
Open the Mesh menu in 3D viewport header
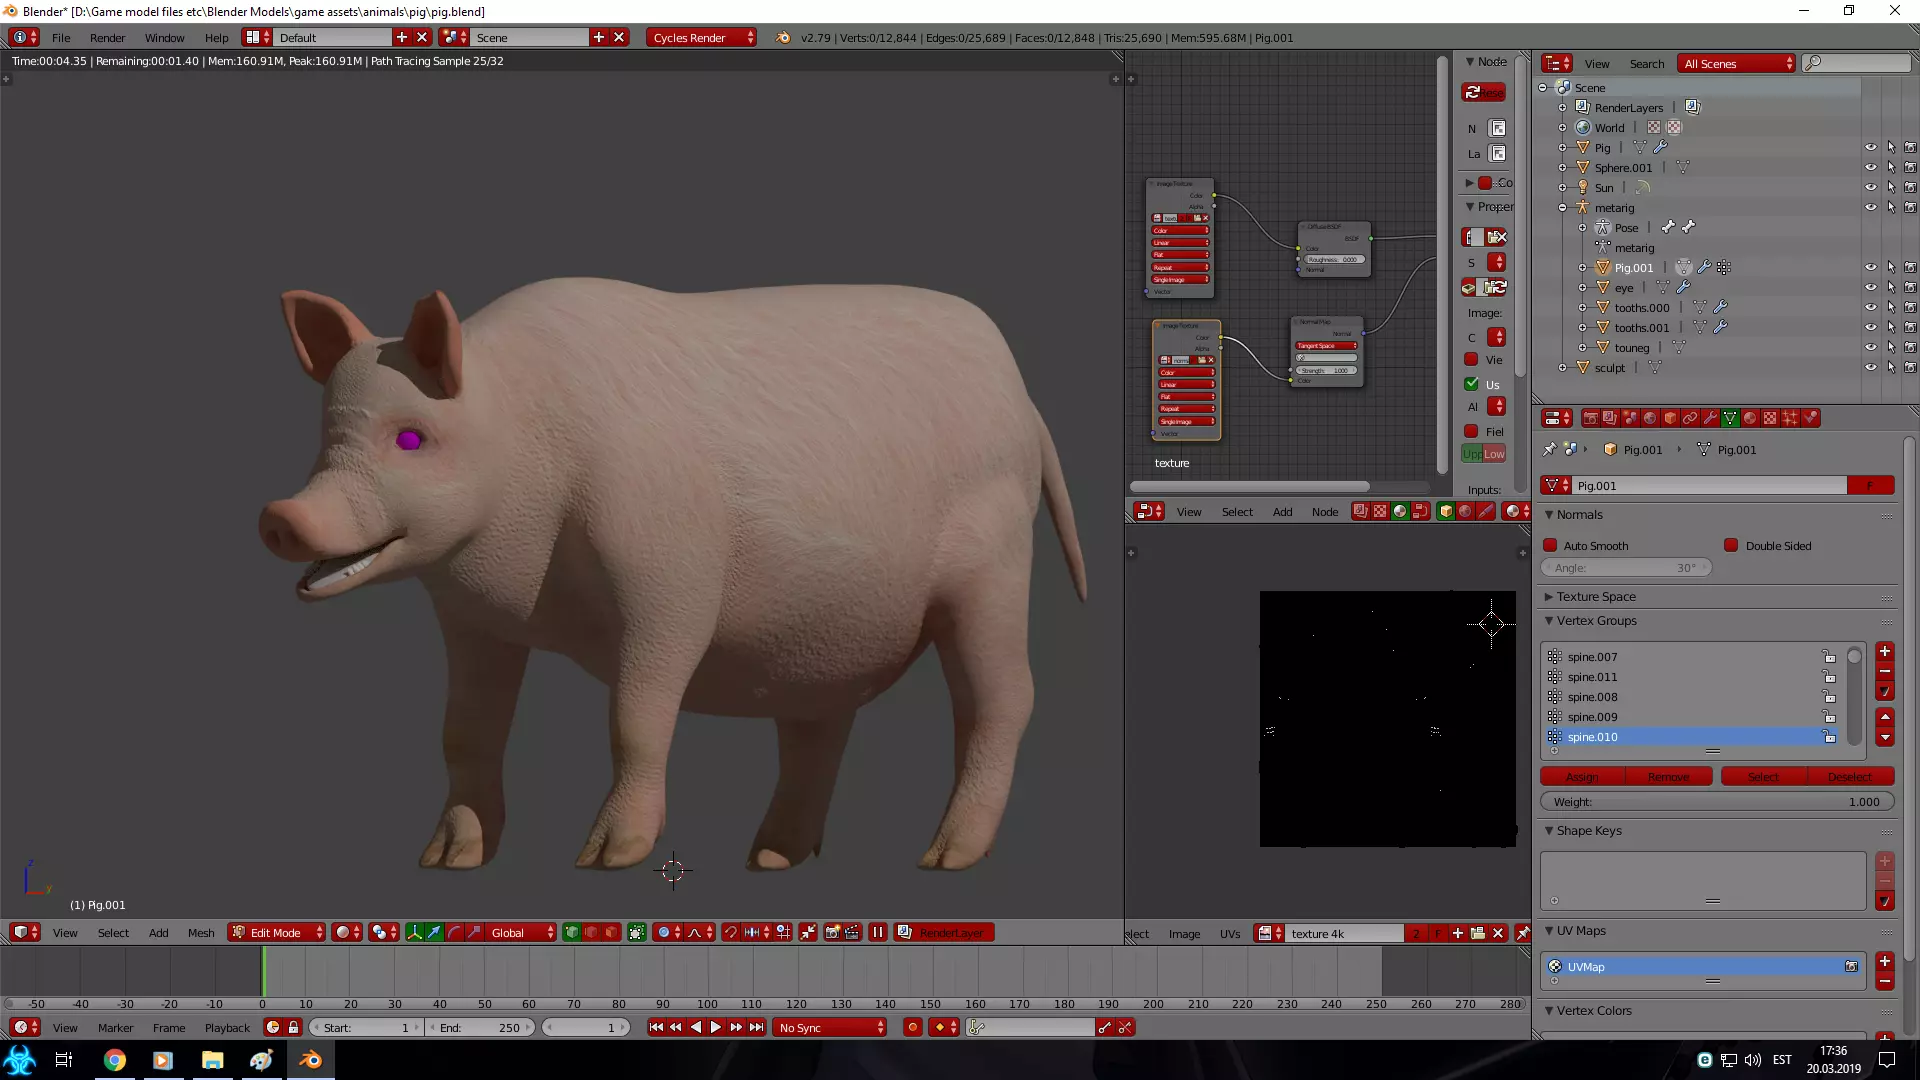tap(201, 932)
